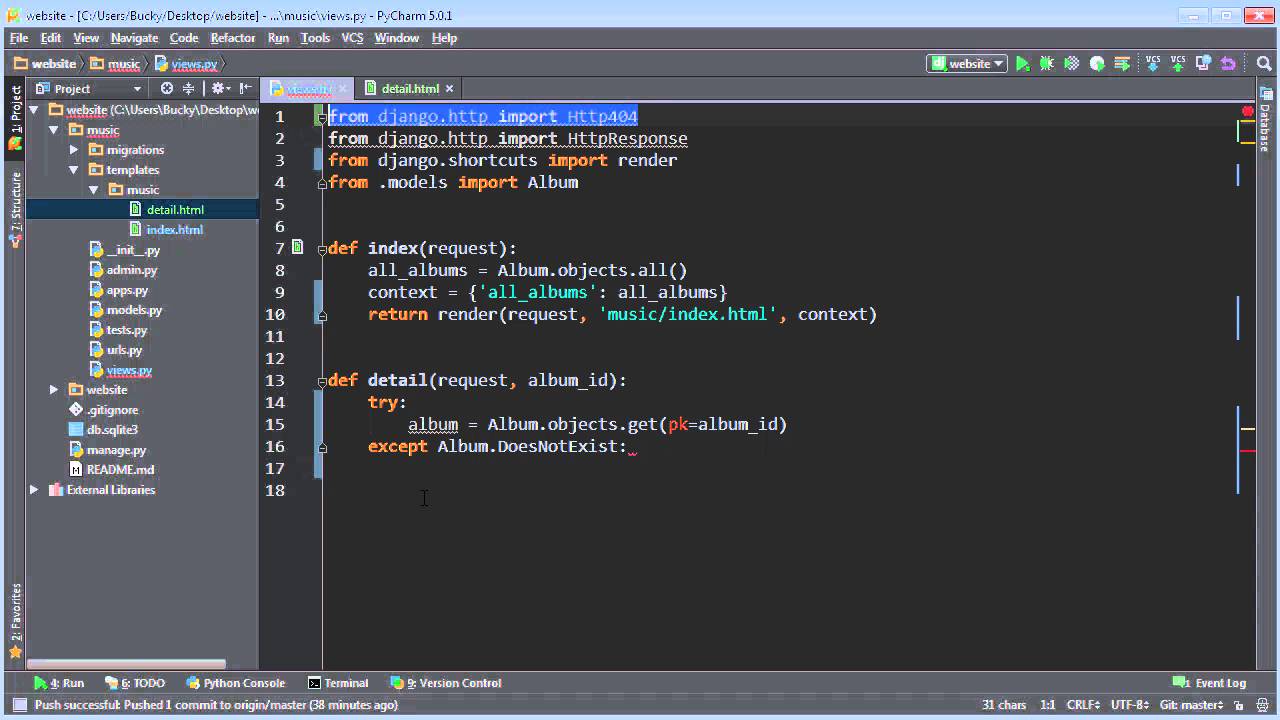The image size is (1280, 720).
Task: Toggle the Python Console tool window
Action: tap(236, 683)
